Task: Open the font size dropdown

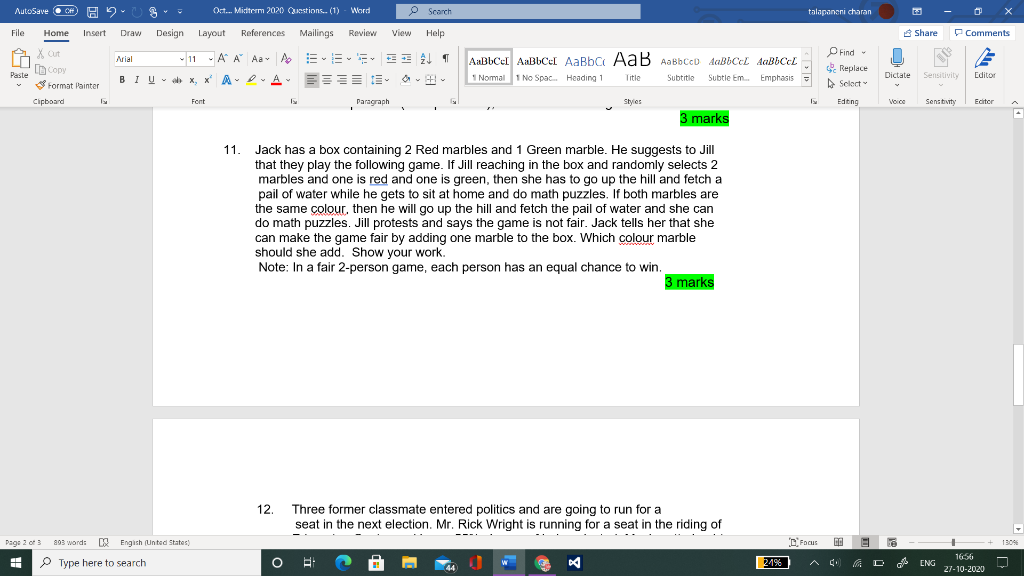Action: 210,59
